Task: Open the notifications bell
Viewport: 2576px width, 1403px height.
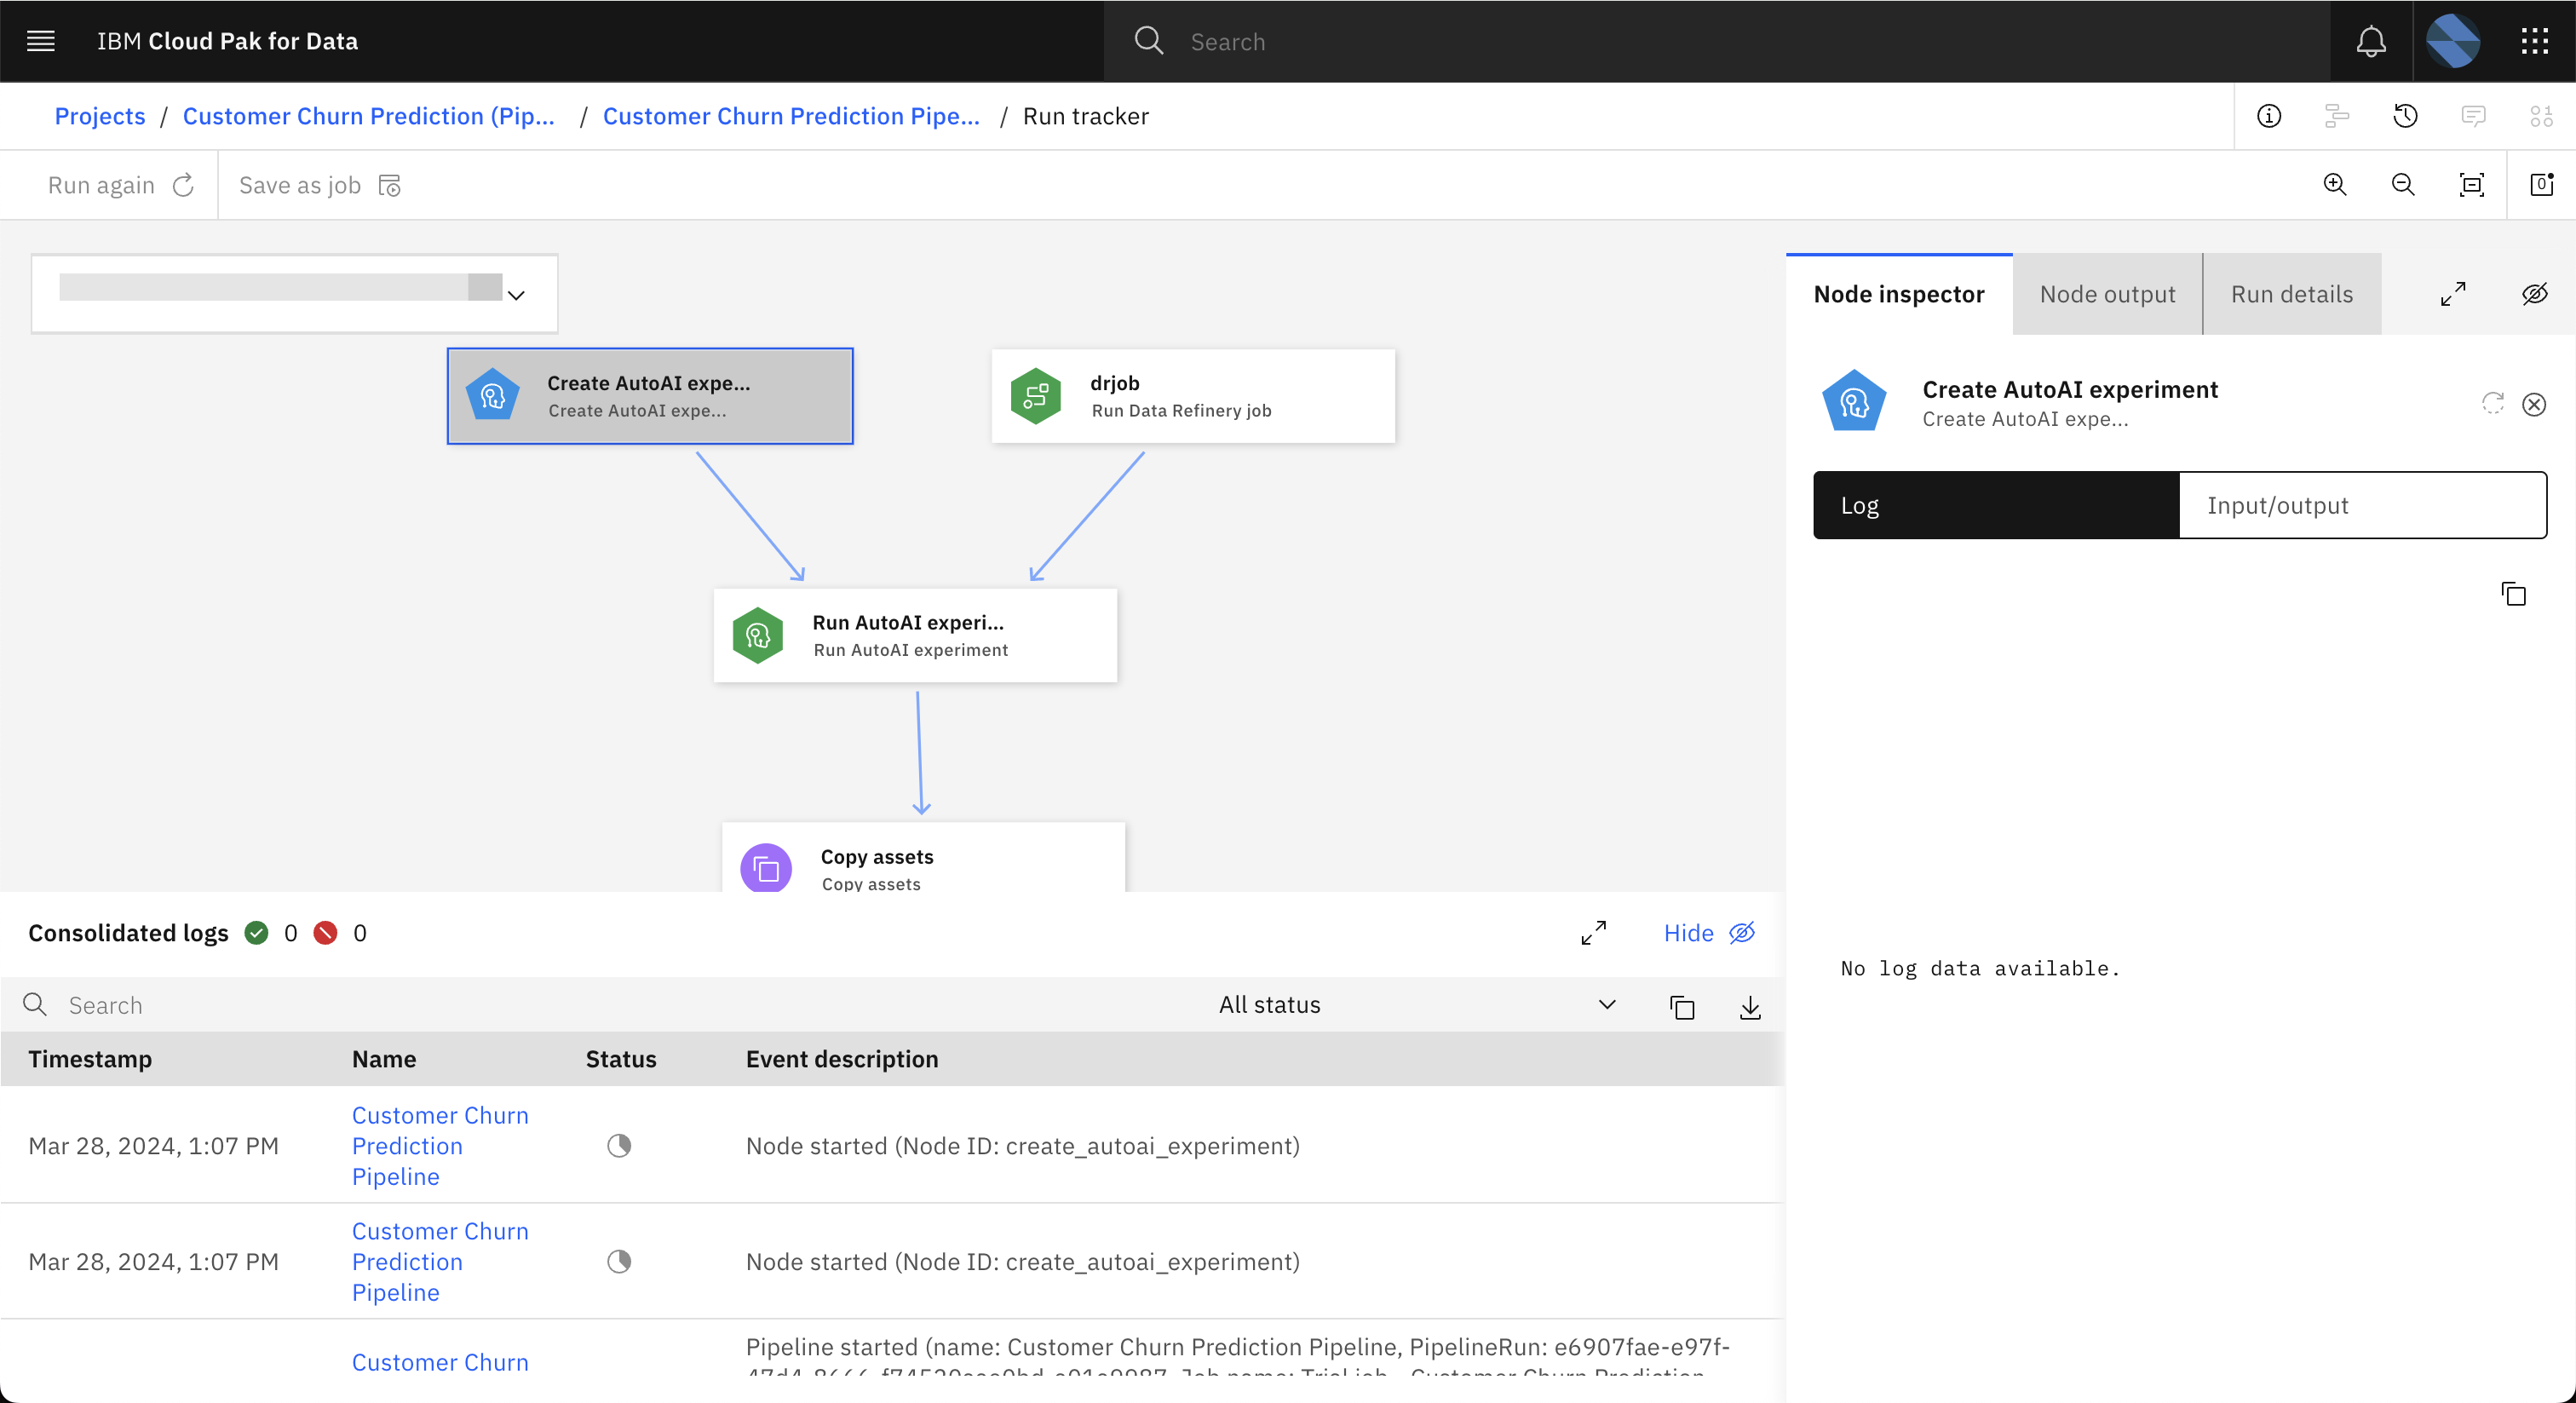Action: (x=2371, y=41)
